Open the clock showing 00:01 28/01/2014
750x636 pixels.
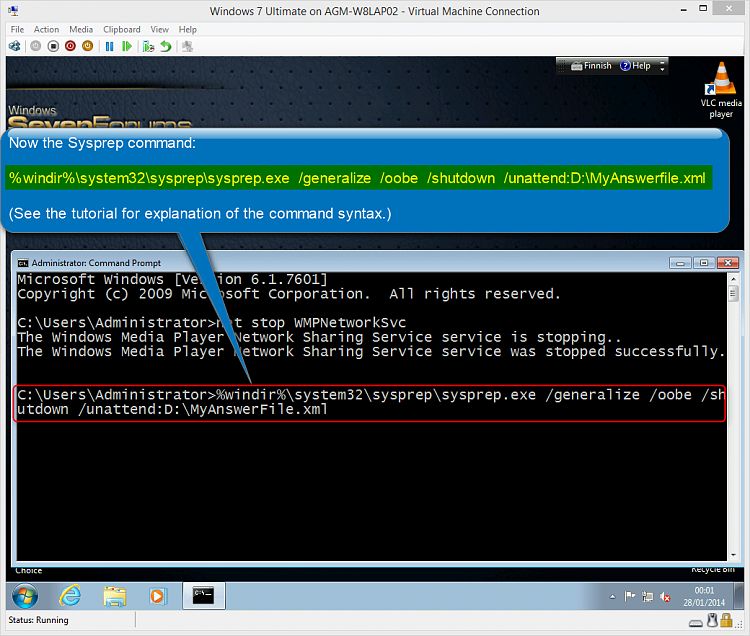704,596
